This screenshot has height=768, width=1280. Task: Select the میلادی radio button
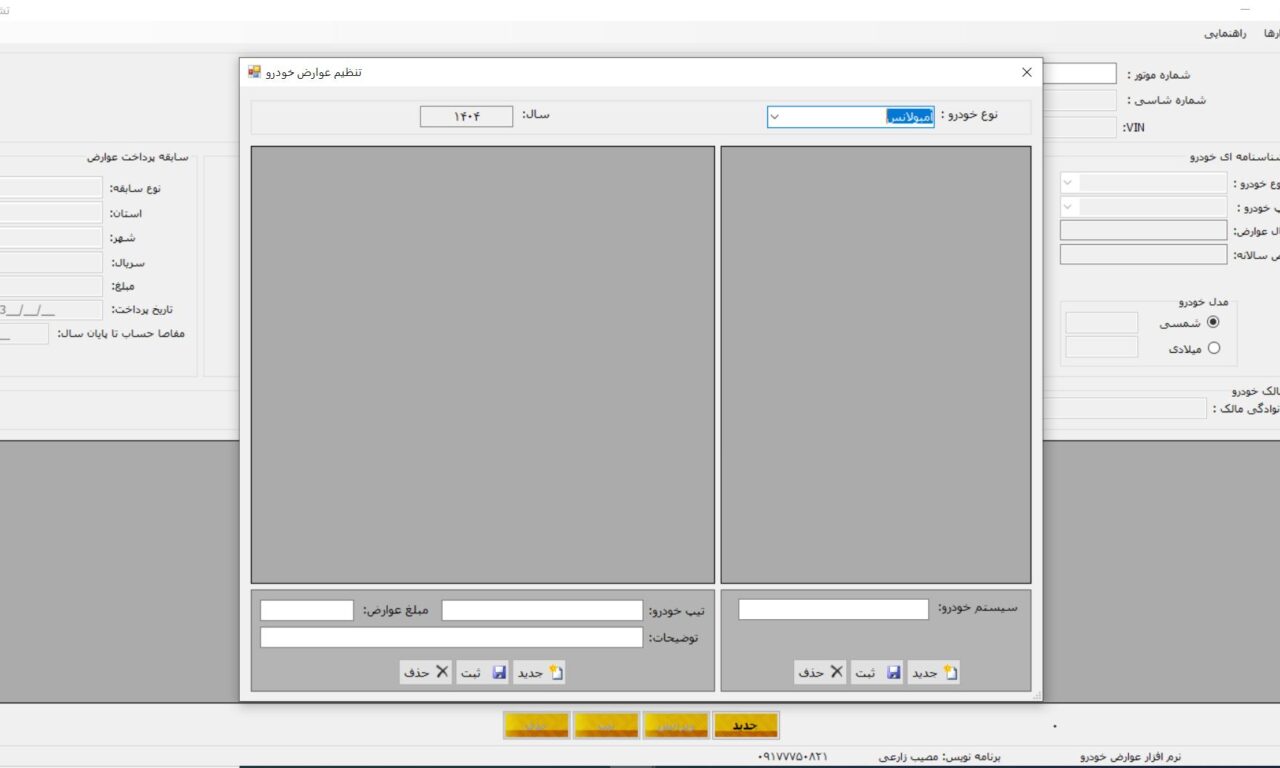click(x=1214, y=349)
